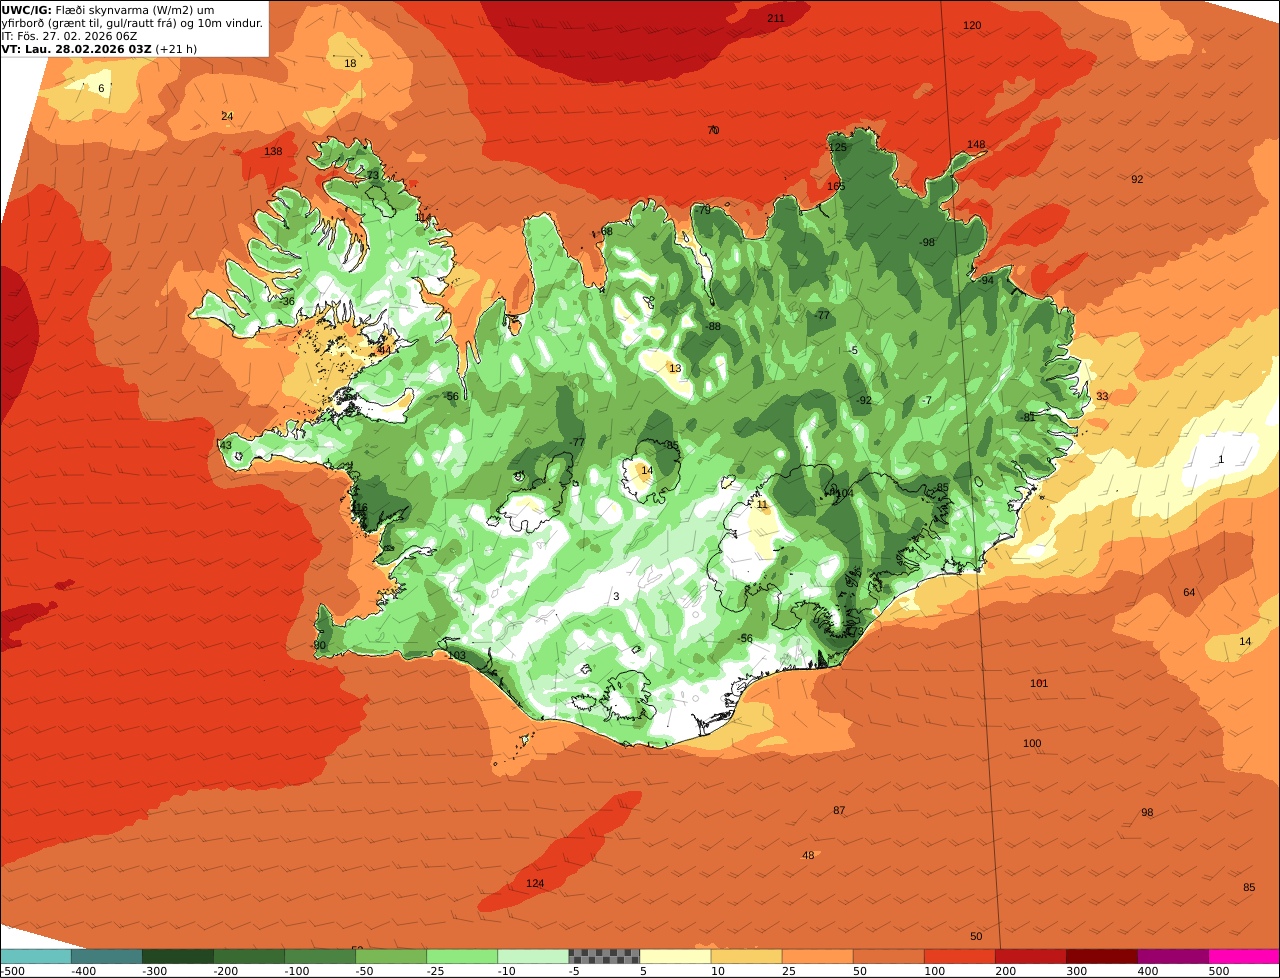Screen dimensions: 1280x978
Task: Select the '90' value on the Reykjanes tip
Action: point(320,645)
